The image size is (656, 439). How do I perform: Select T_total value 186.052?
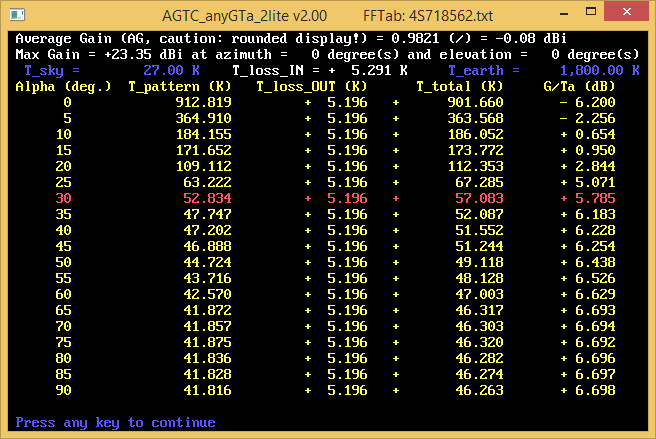click(475, 134)
